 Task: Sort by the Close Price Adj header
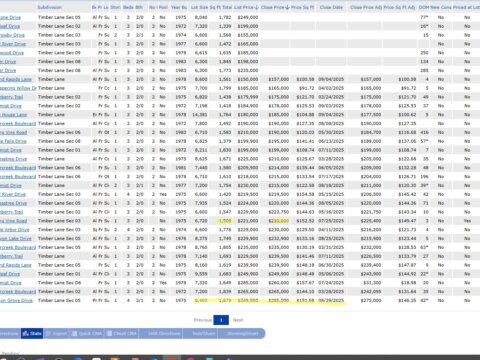click(x=366, y=7)
